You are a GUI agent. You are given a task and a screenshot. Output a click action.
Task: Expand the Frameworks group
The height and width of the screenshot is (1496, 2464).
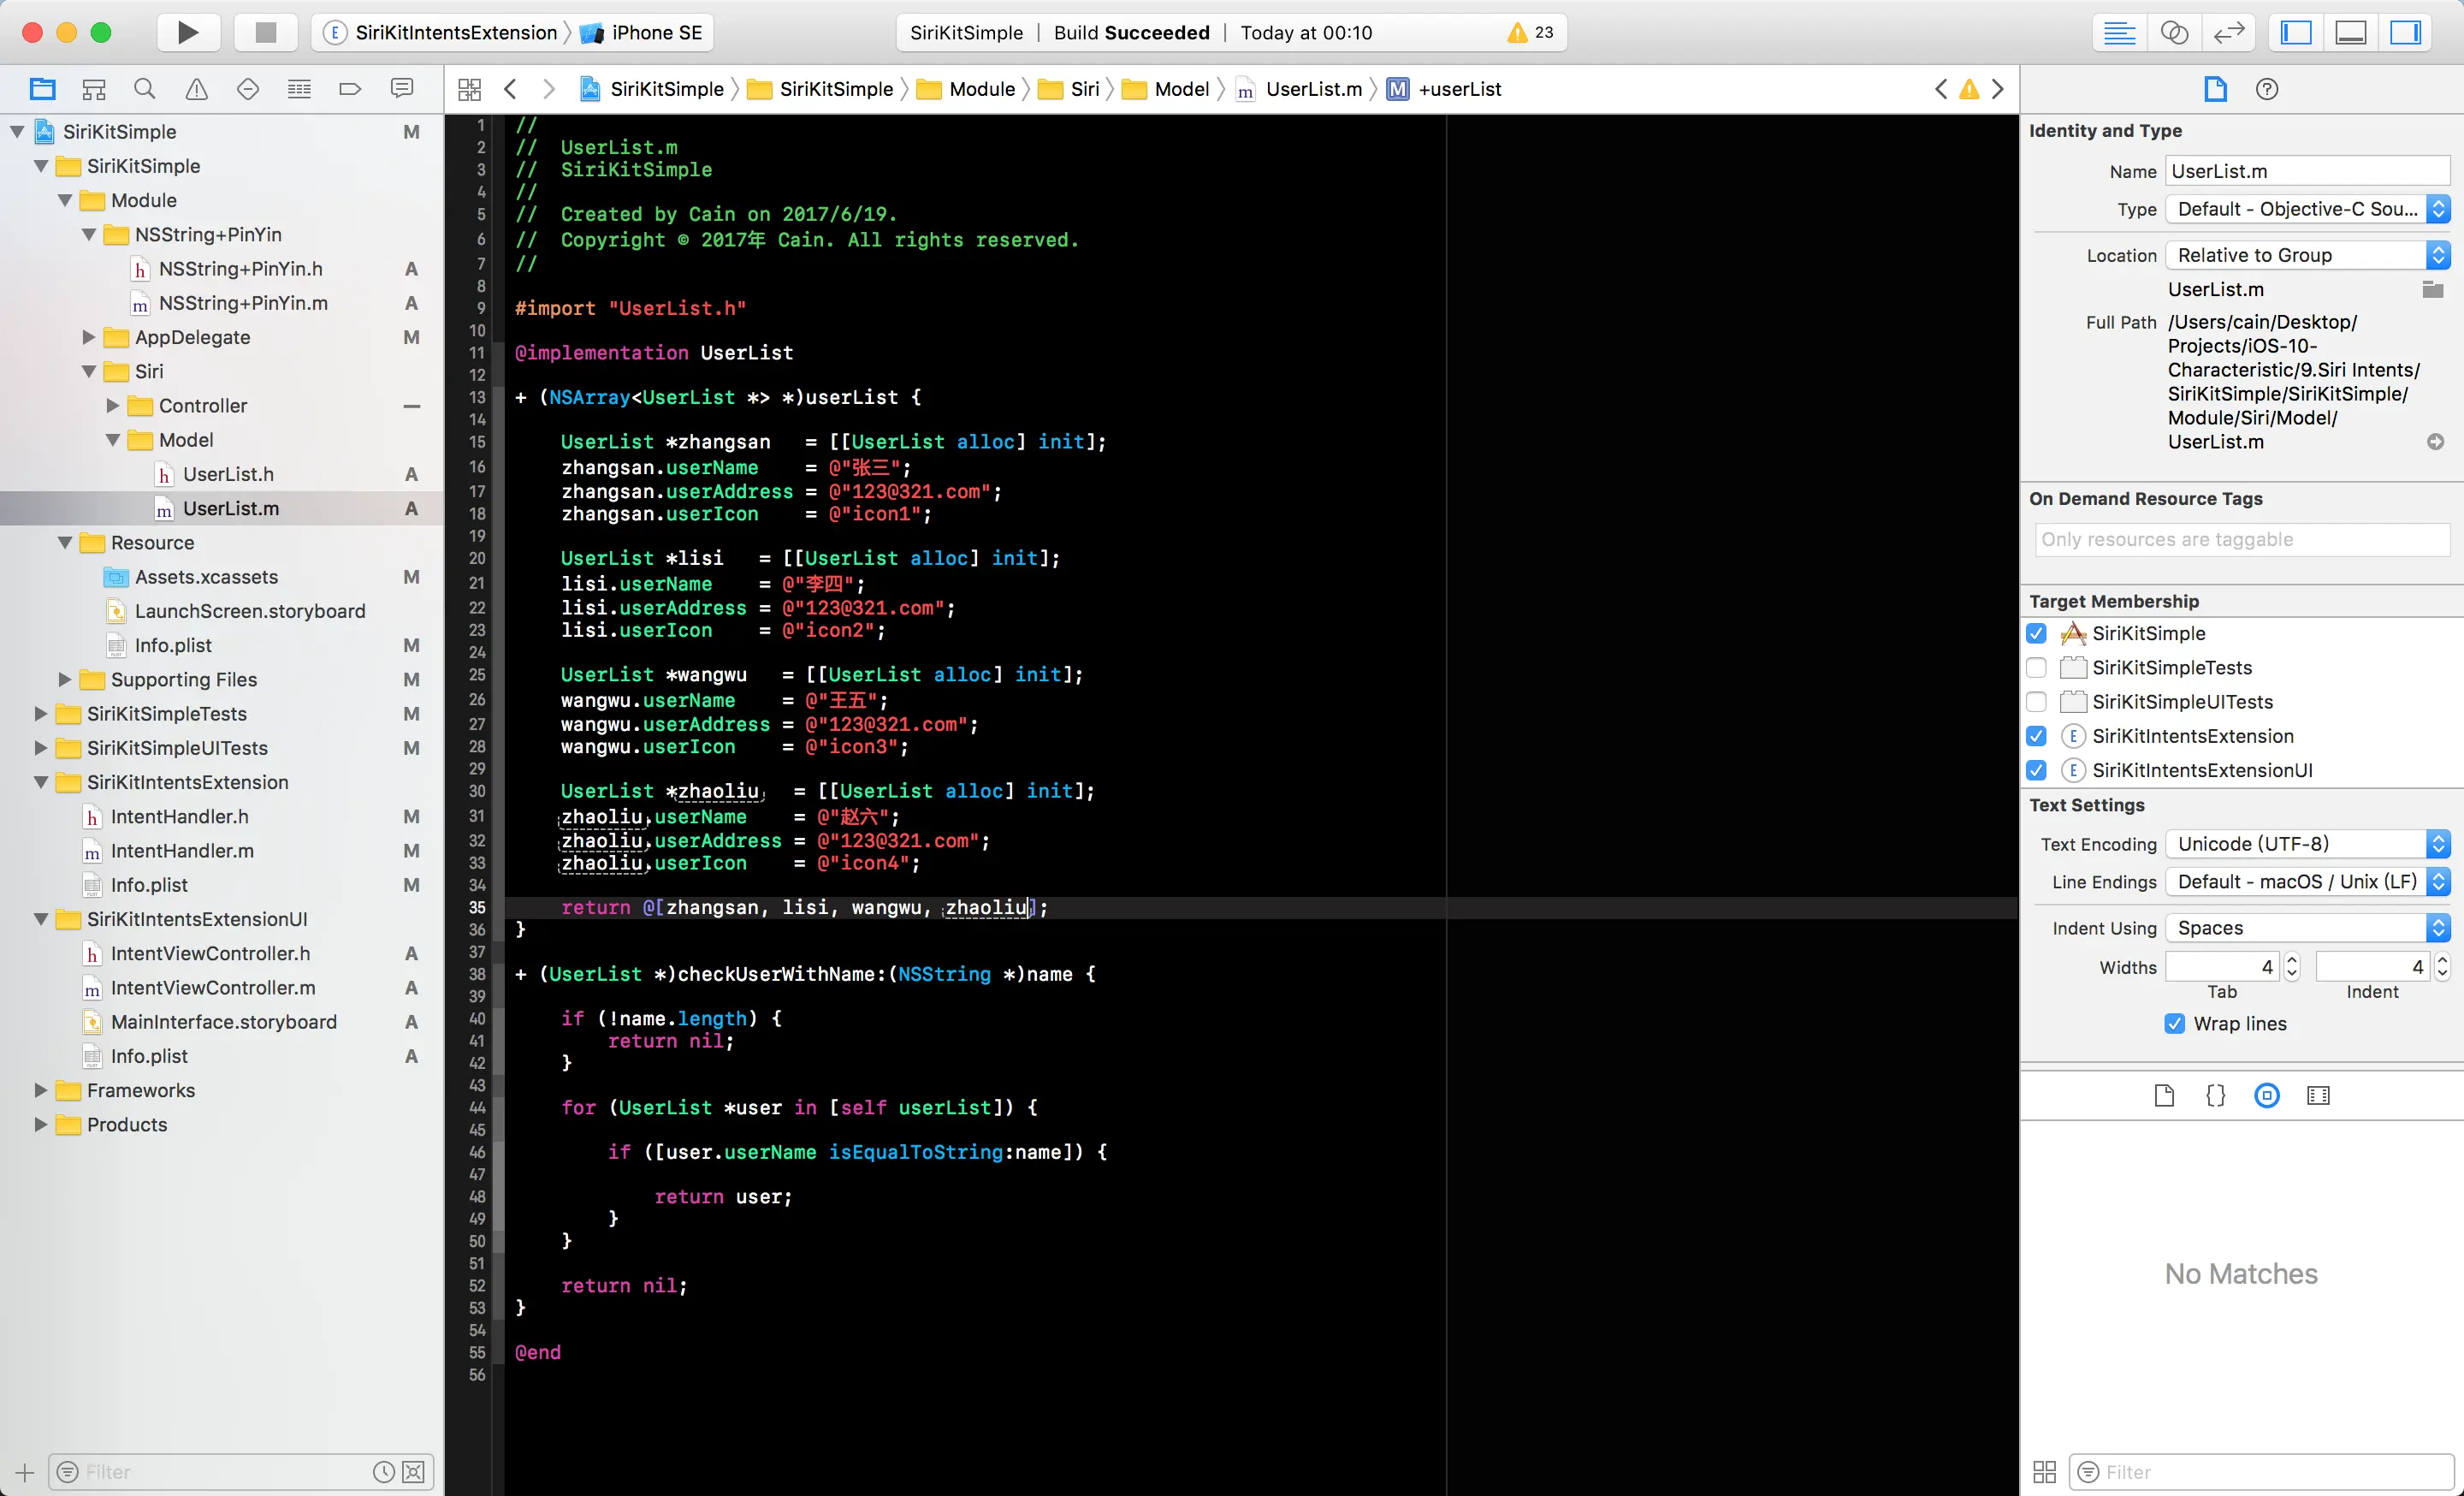pos(40,1090)
